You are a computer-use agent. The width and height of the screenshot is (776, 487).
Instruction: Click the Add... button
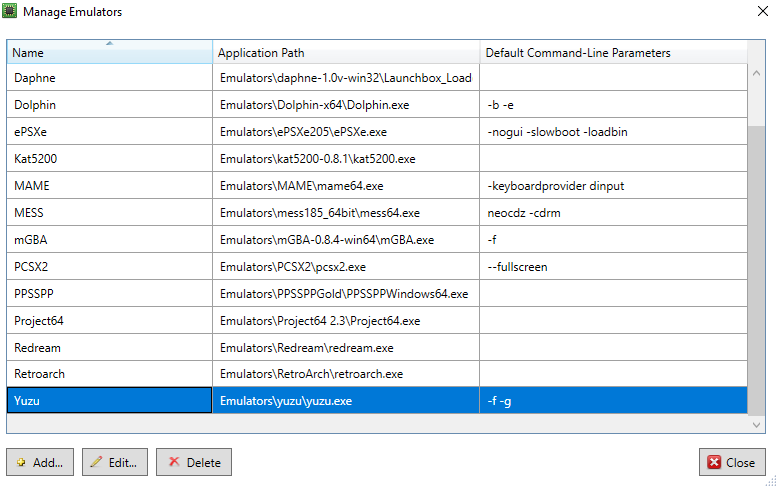click(x=40, y=462)
